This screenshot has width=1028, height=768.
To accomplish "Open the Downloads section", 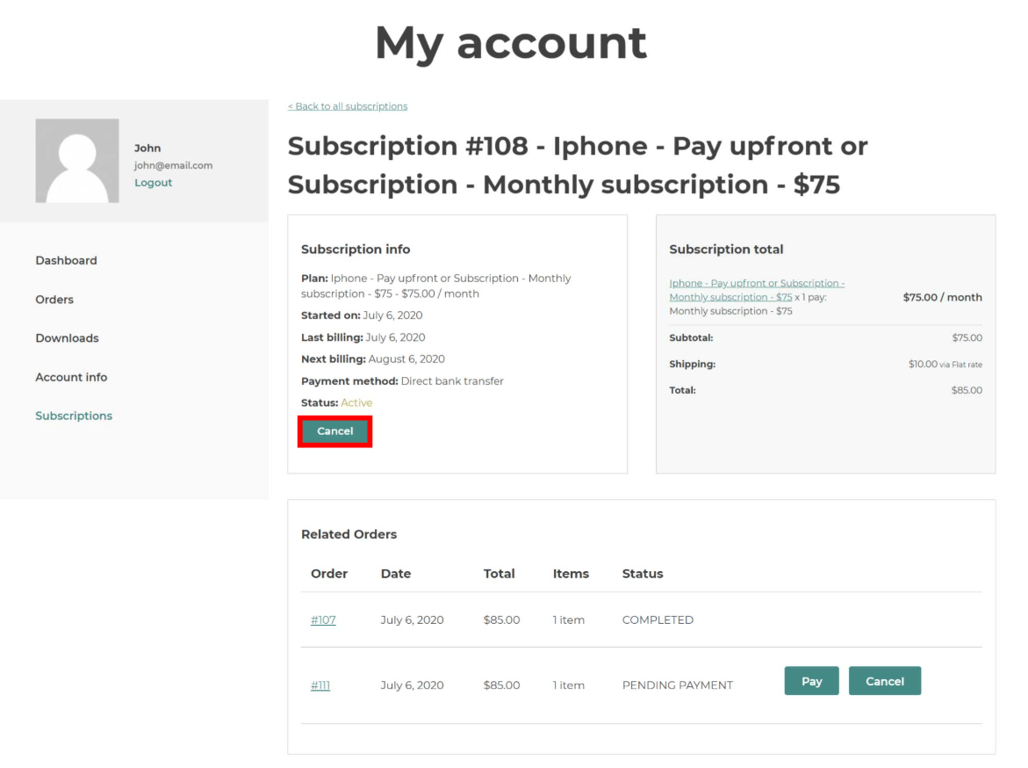I will coord(66,338).
